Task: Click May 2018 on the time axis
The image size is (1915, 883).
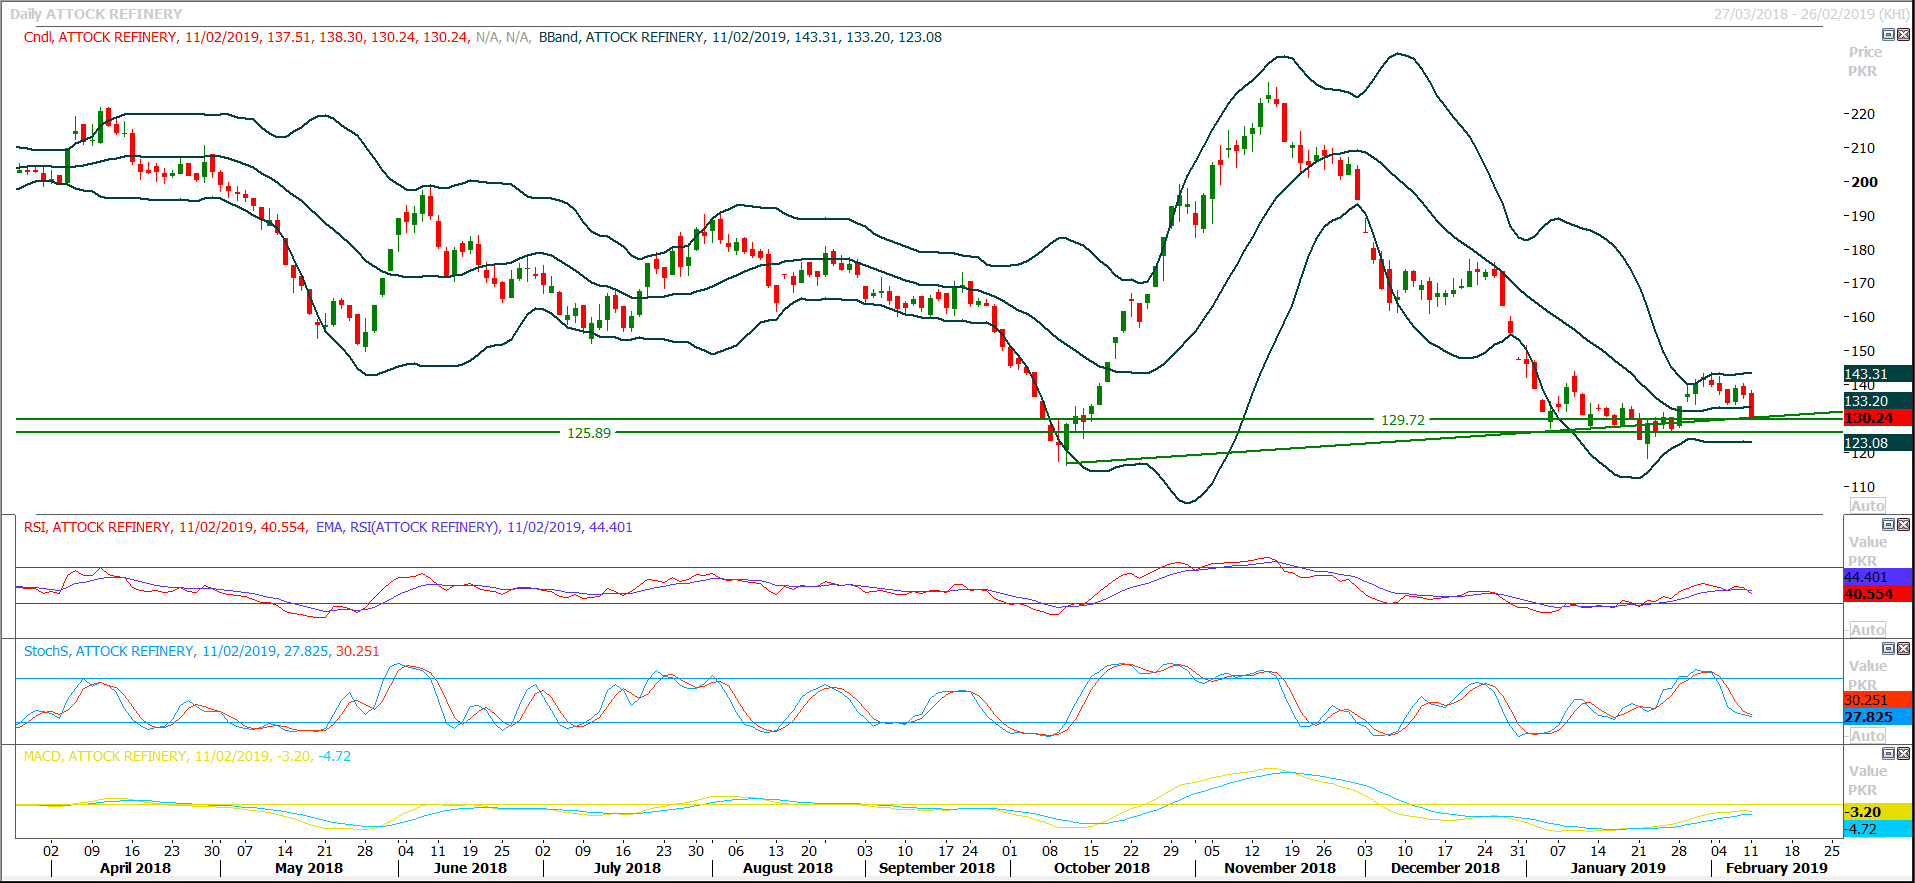Action: tap(309, 868)
